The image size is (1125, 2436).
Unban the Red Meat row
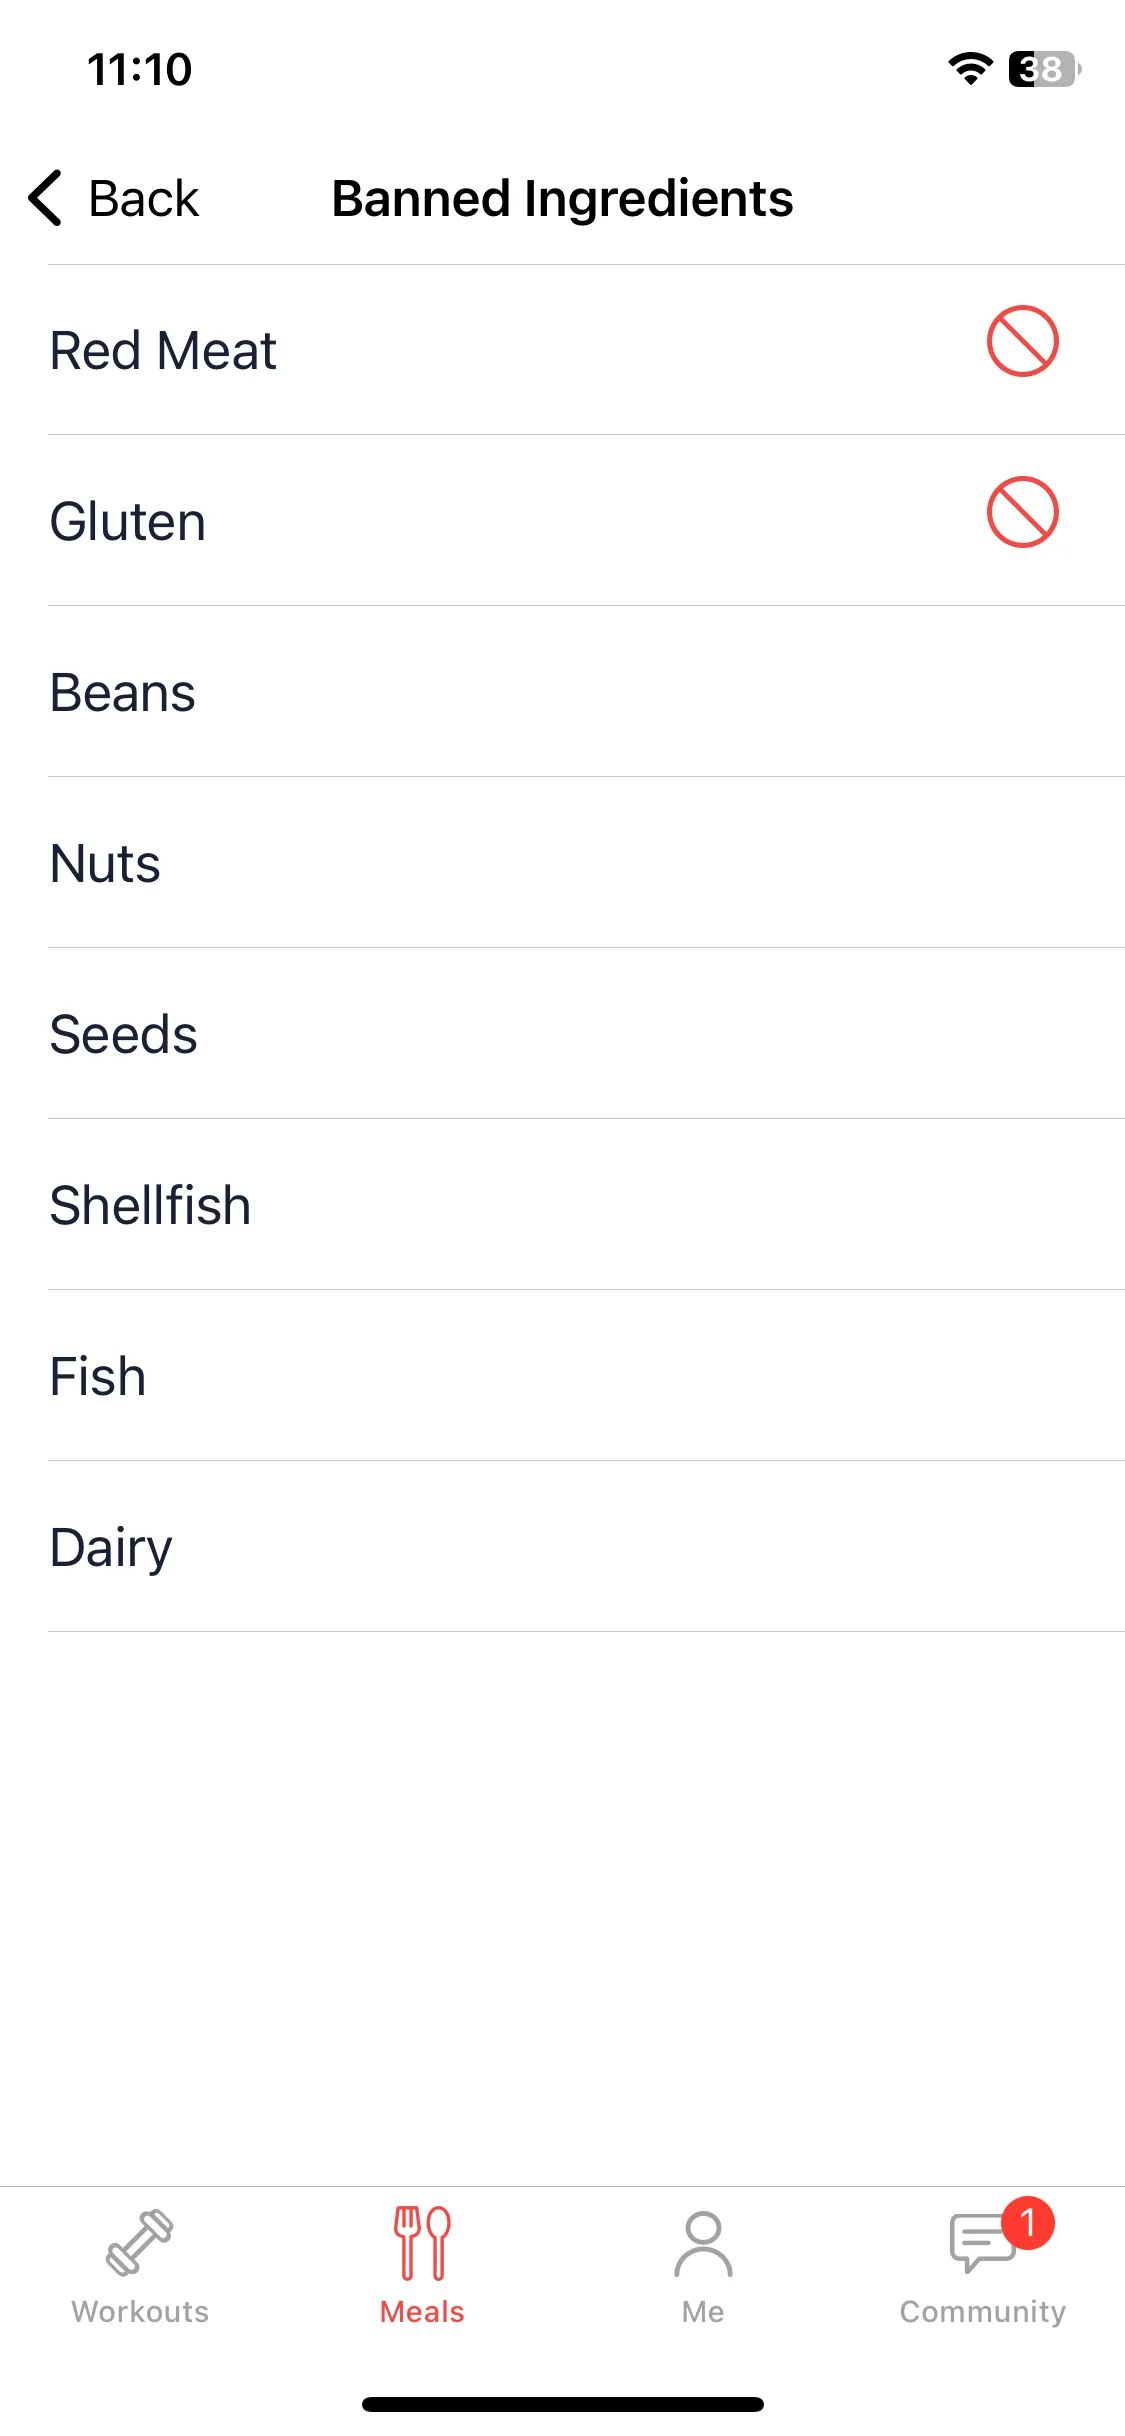pyautogui.click(x=586, y=350)
